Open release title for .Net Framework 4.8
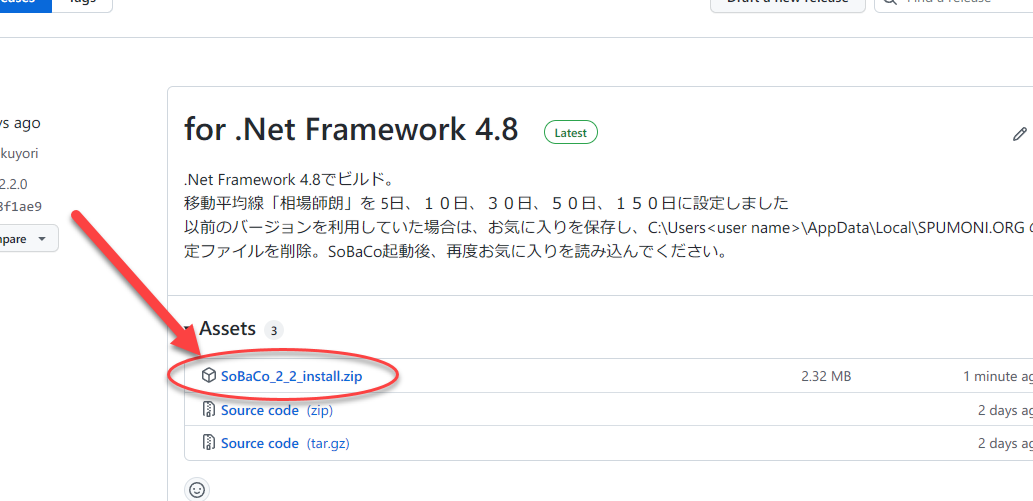This screenshot has height=501, width=1033. pyautogui.click(x=351, y=131)
